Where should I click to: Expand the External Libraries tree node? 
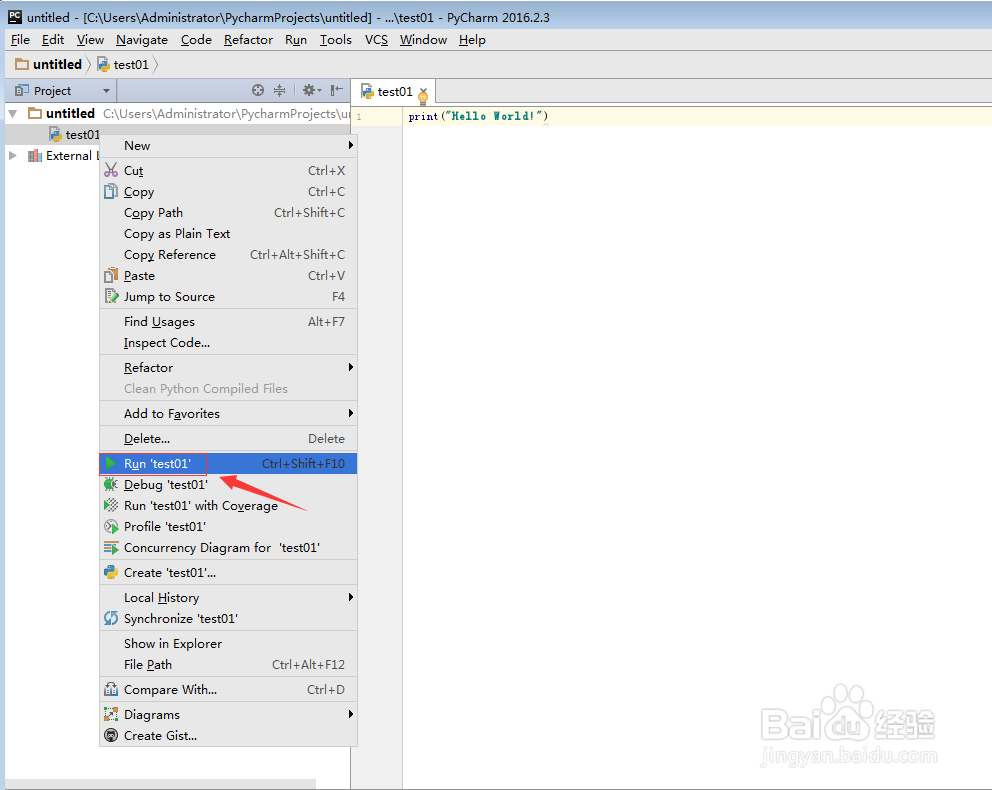tap(13, 156)
